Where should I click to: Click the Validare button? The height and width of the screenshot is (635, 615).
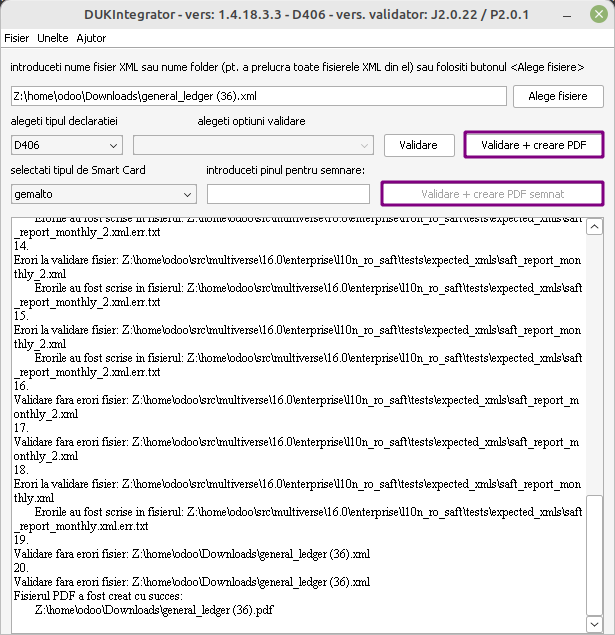click(x=418, y=145)
